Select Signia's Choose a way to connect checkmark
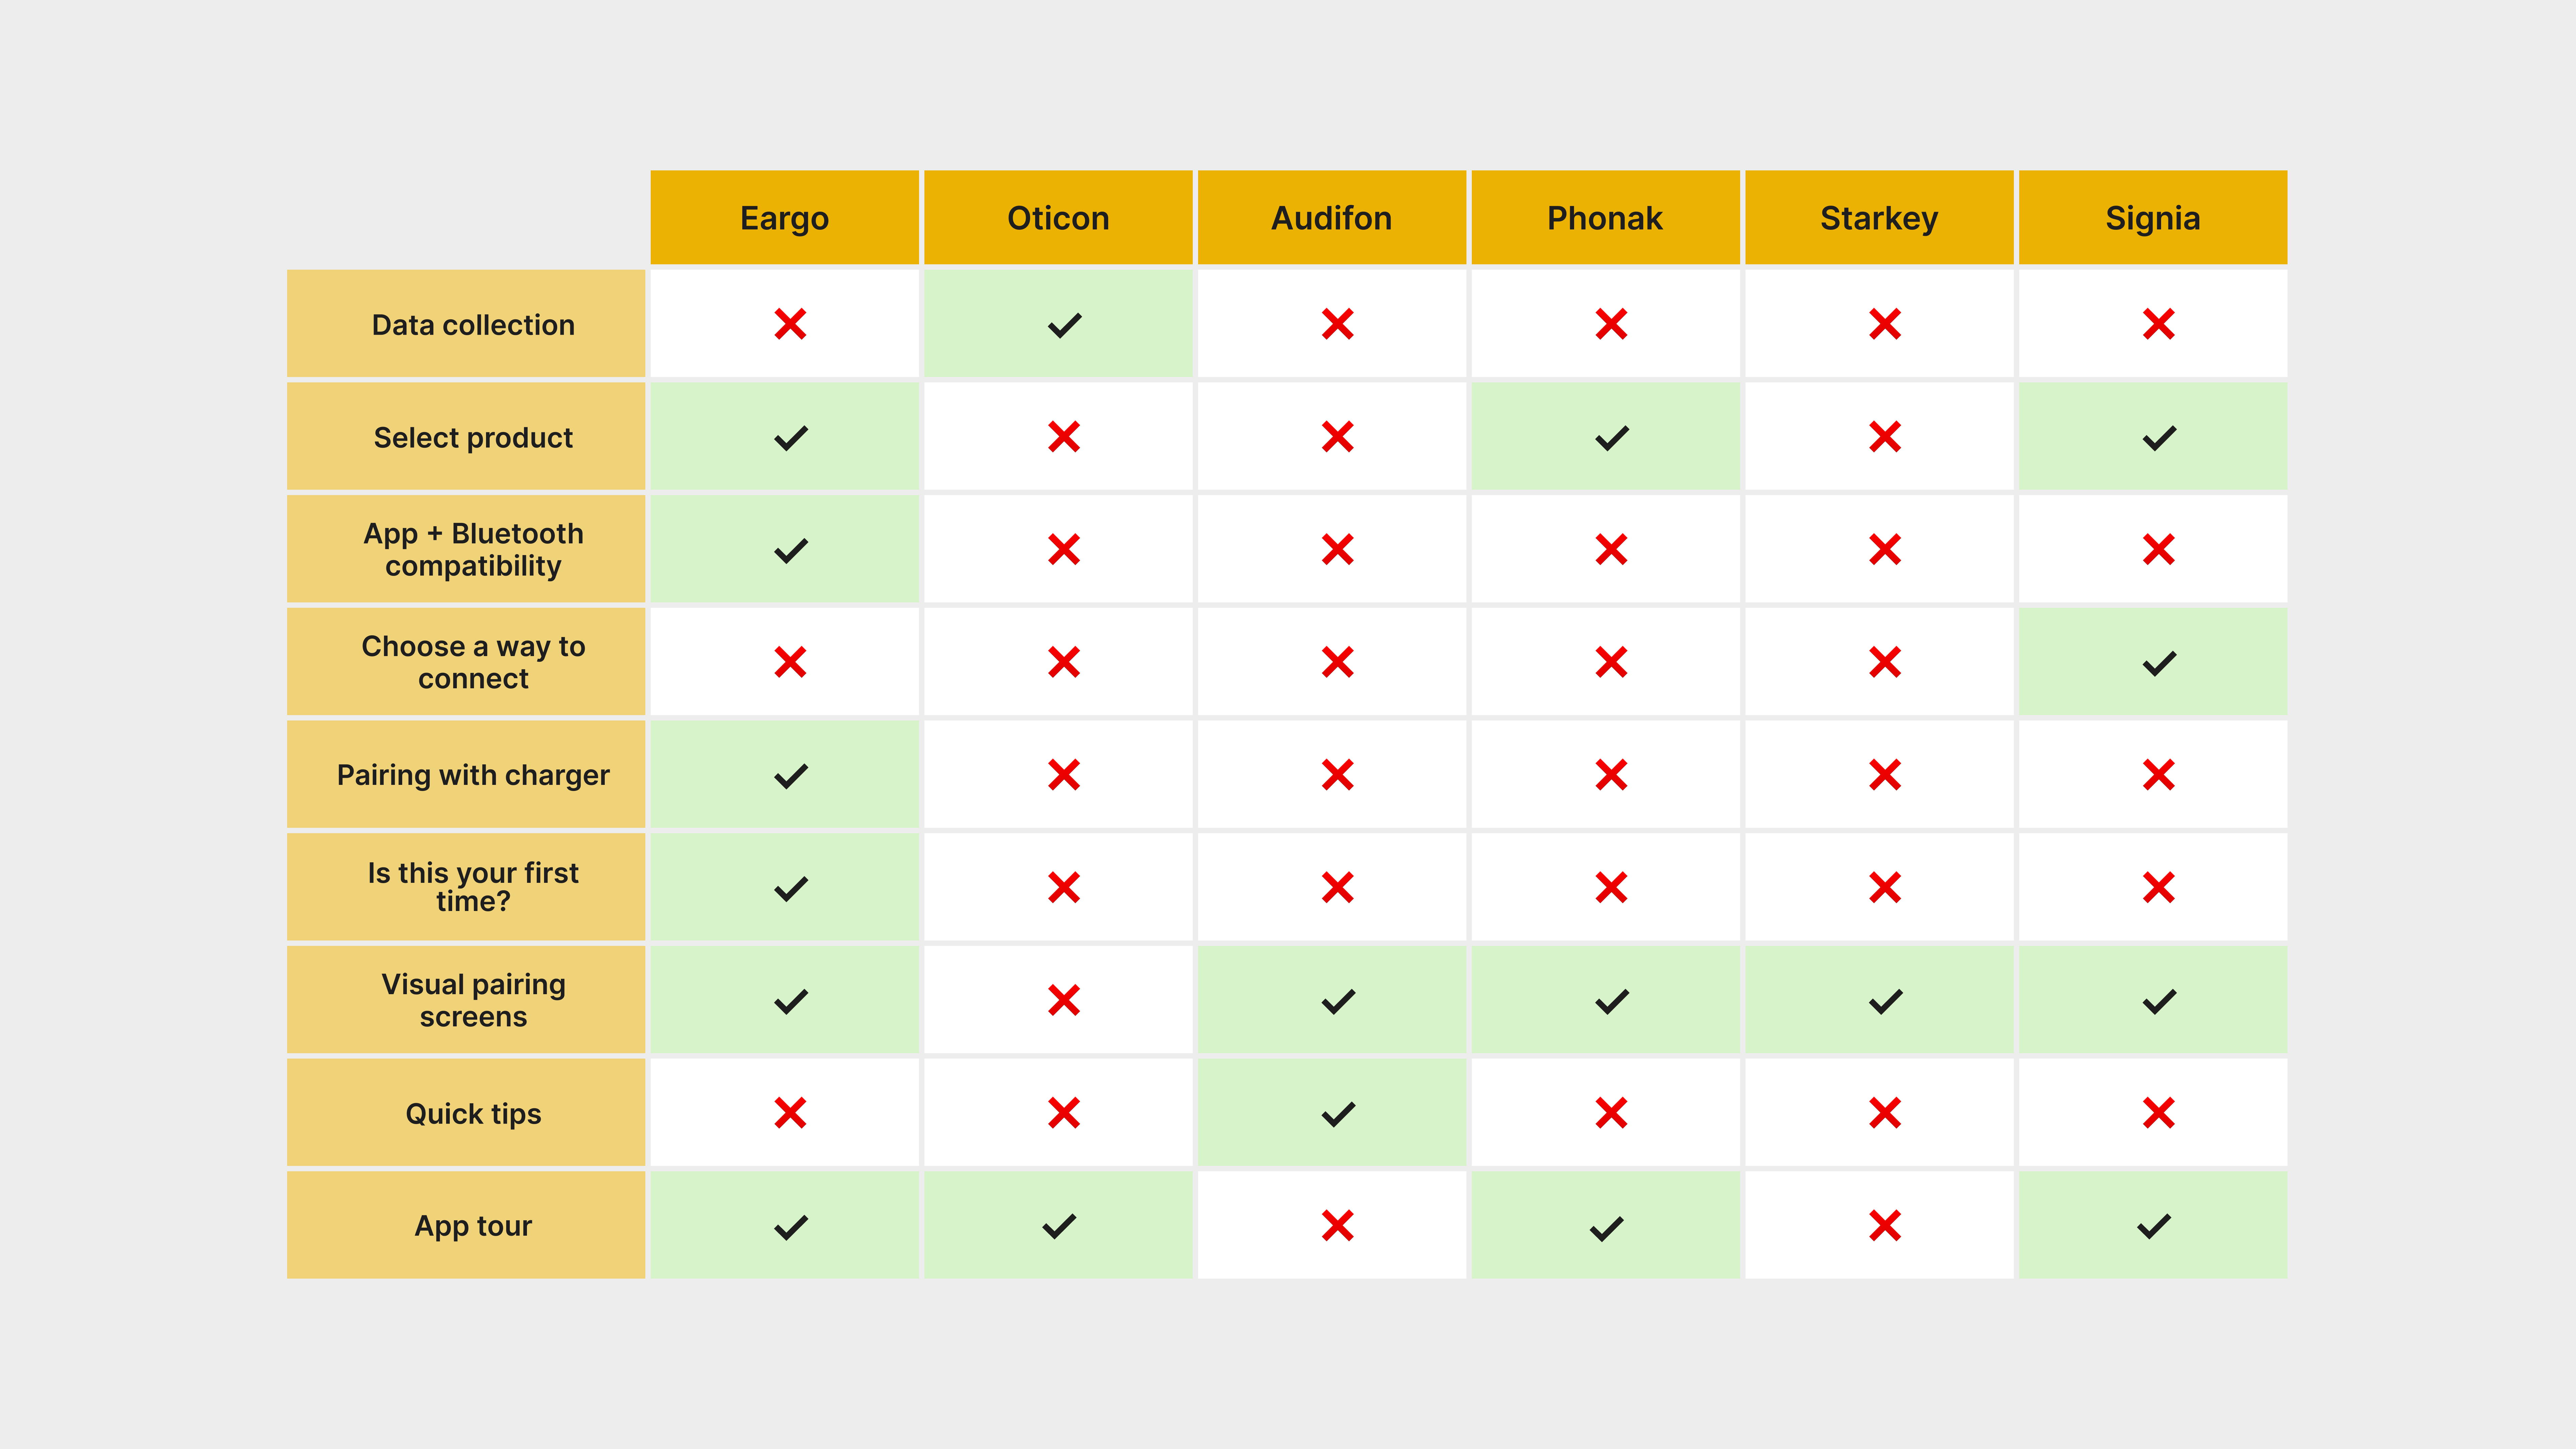The width and height of the screenshot is (2576, 1449). tap(2159, 663)
